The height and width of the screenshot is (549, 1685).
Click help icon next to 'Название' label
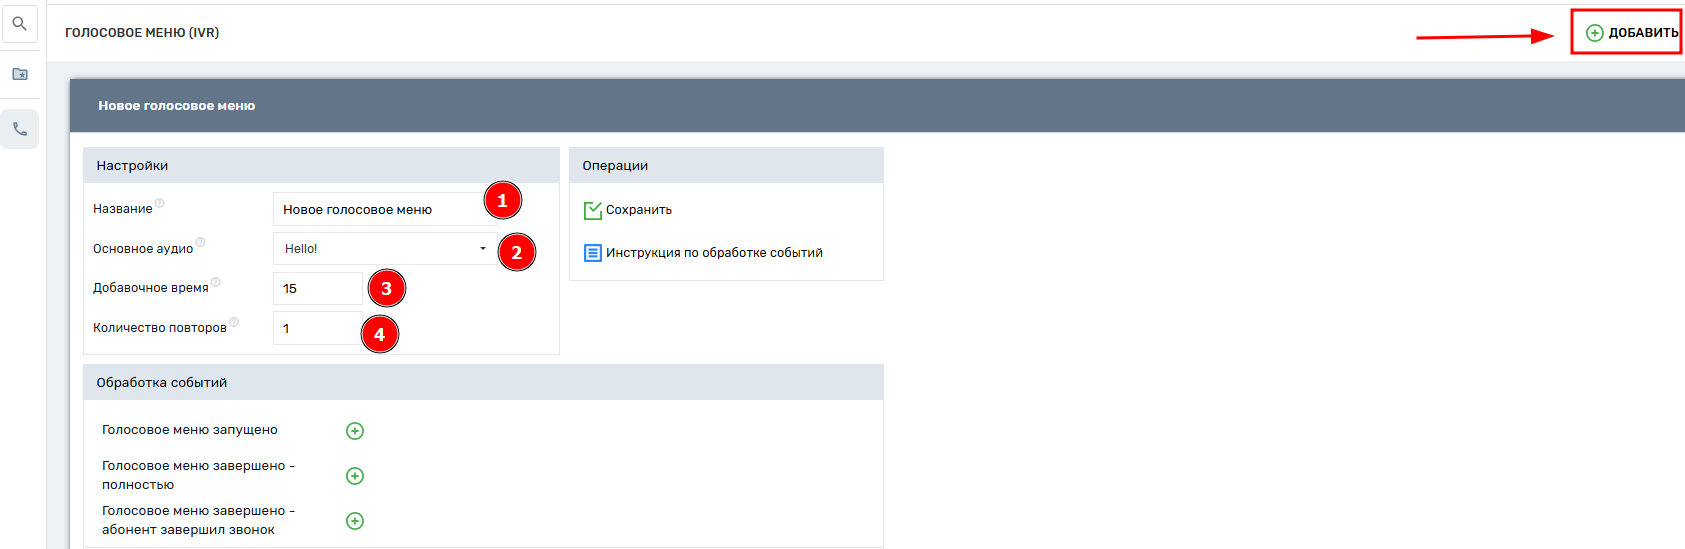pyautogui.click(x=160, y=204)
